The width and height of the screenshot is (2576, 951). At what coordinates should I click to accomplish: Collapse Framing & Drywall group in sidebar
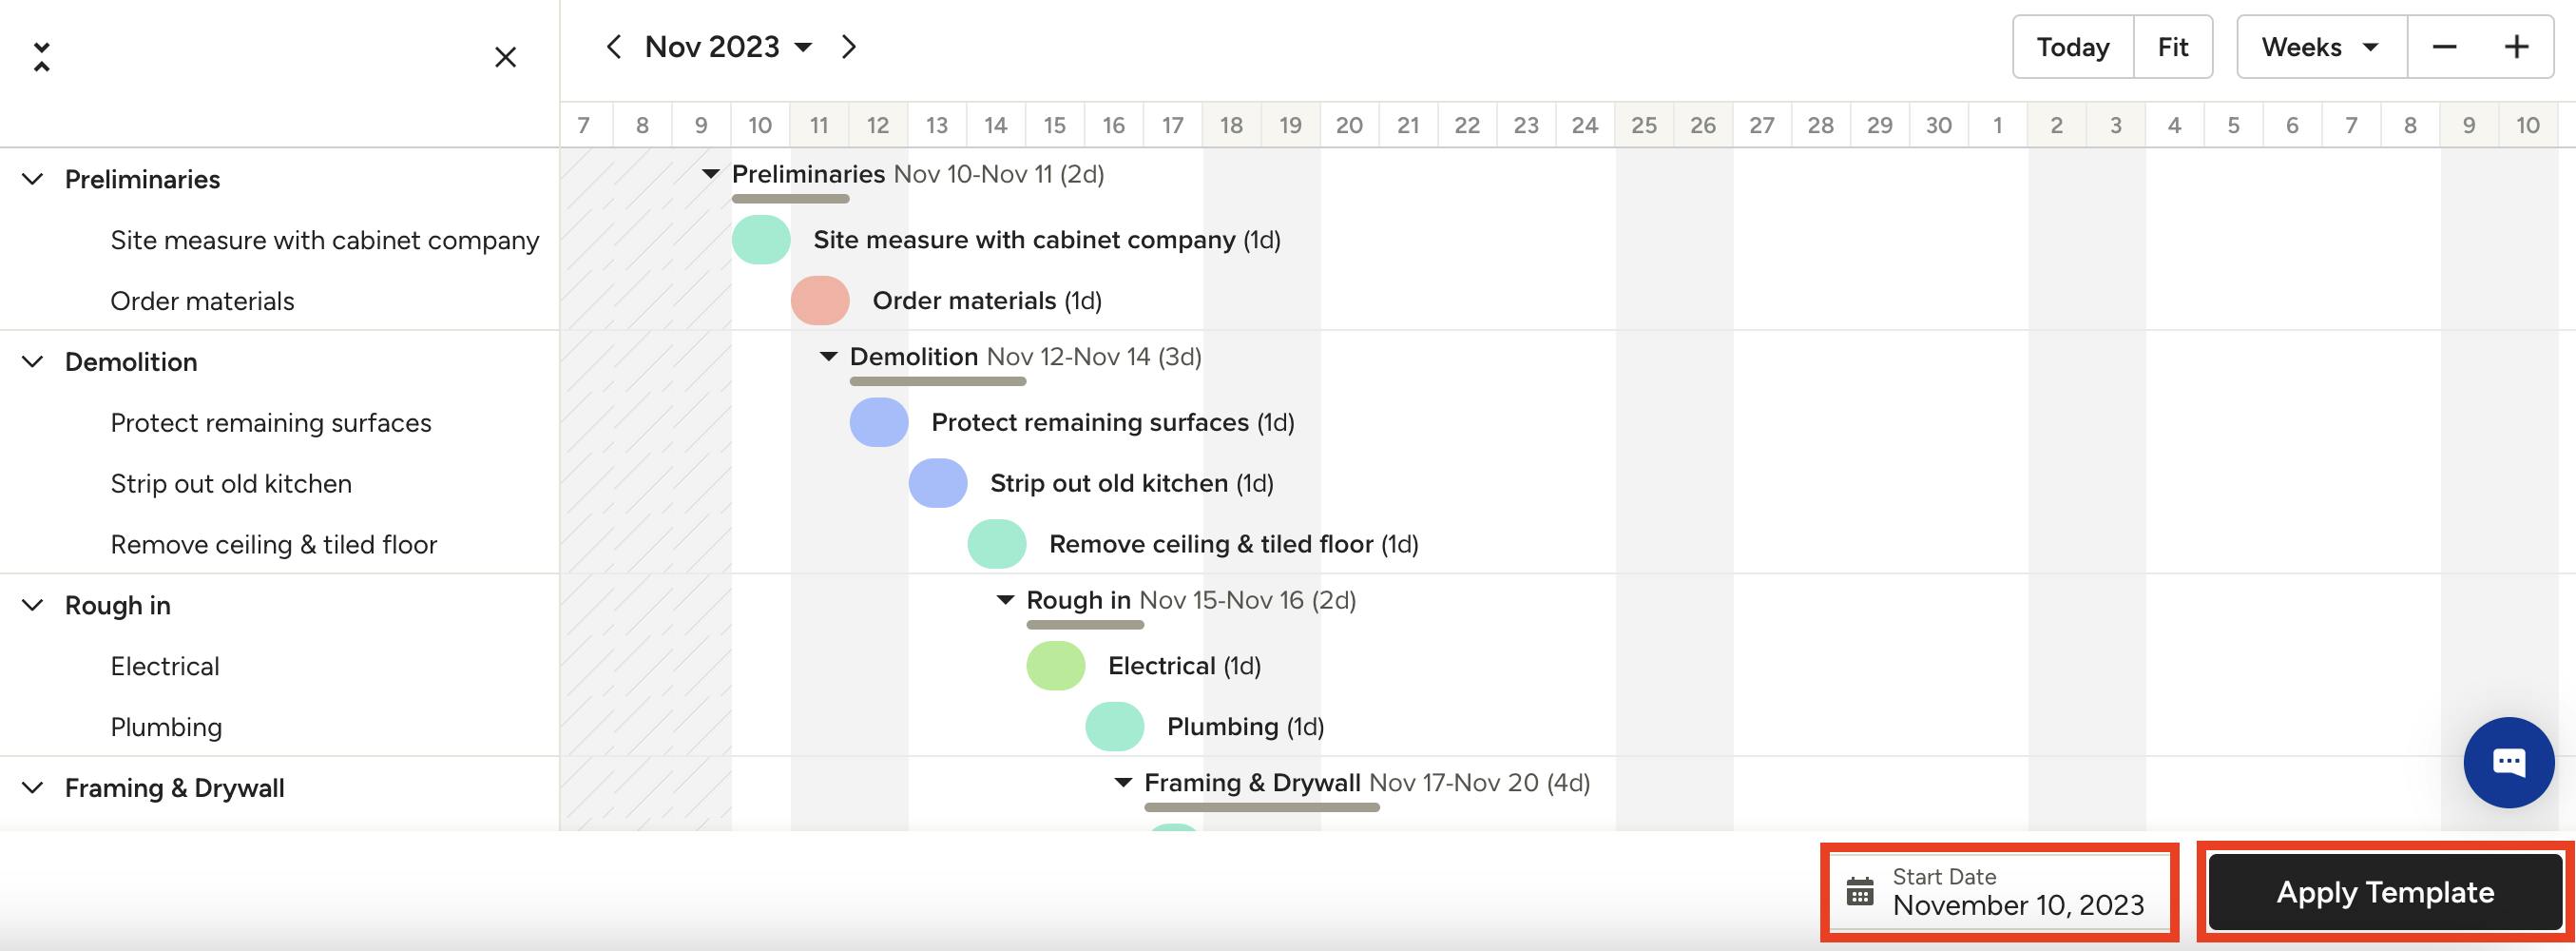click(33, 788)
